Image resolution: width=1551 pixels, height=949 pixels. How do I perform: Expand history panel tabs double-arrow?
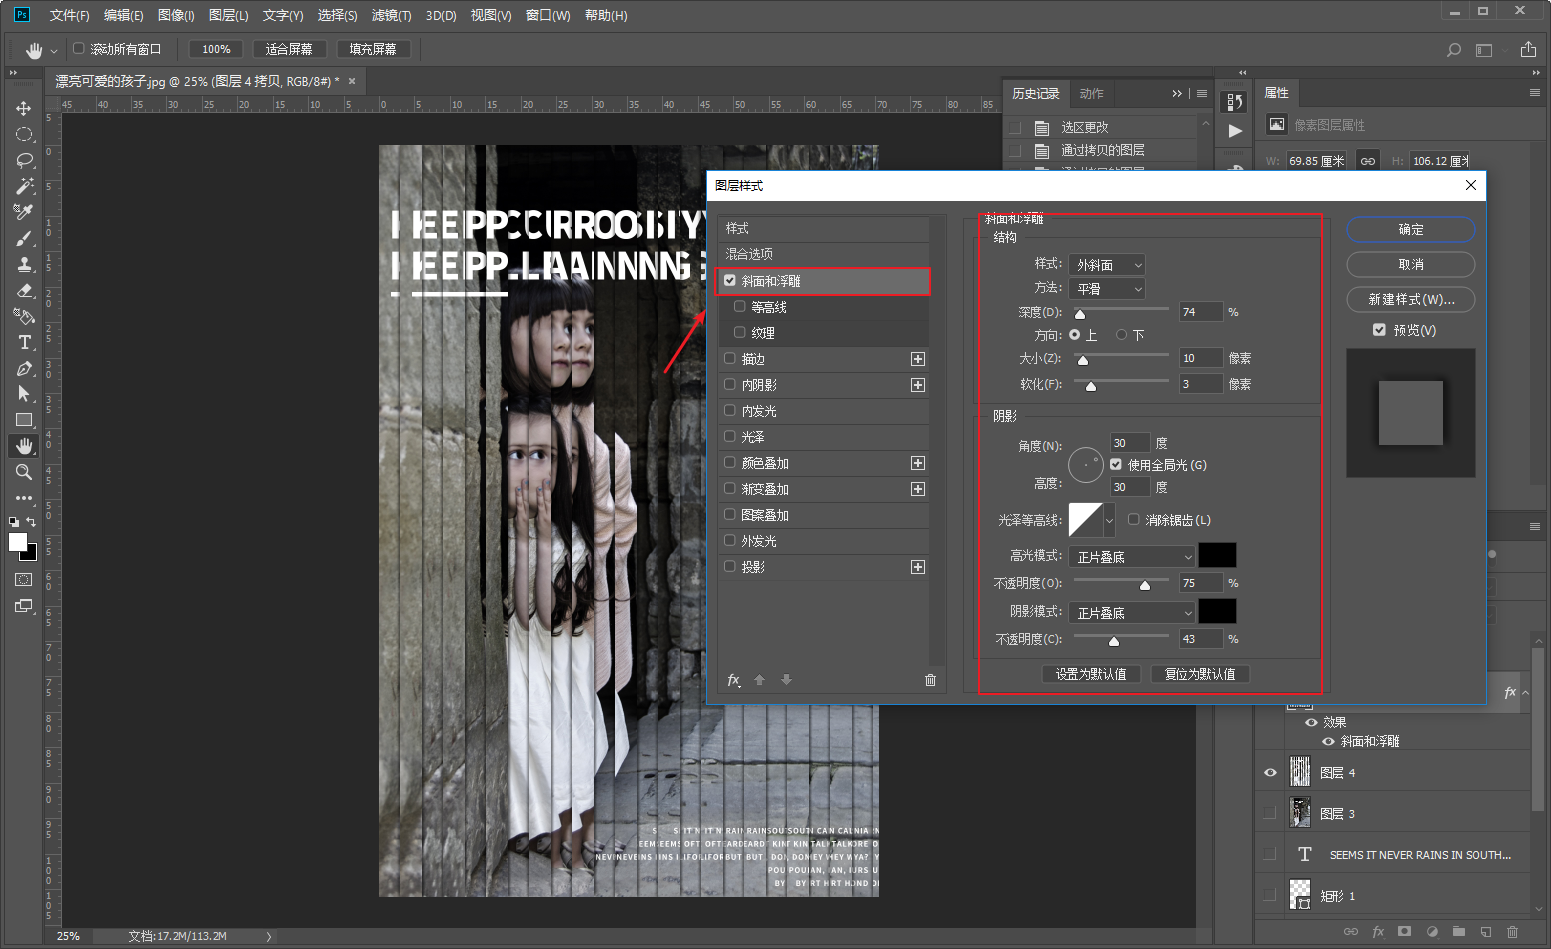1177,94
